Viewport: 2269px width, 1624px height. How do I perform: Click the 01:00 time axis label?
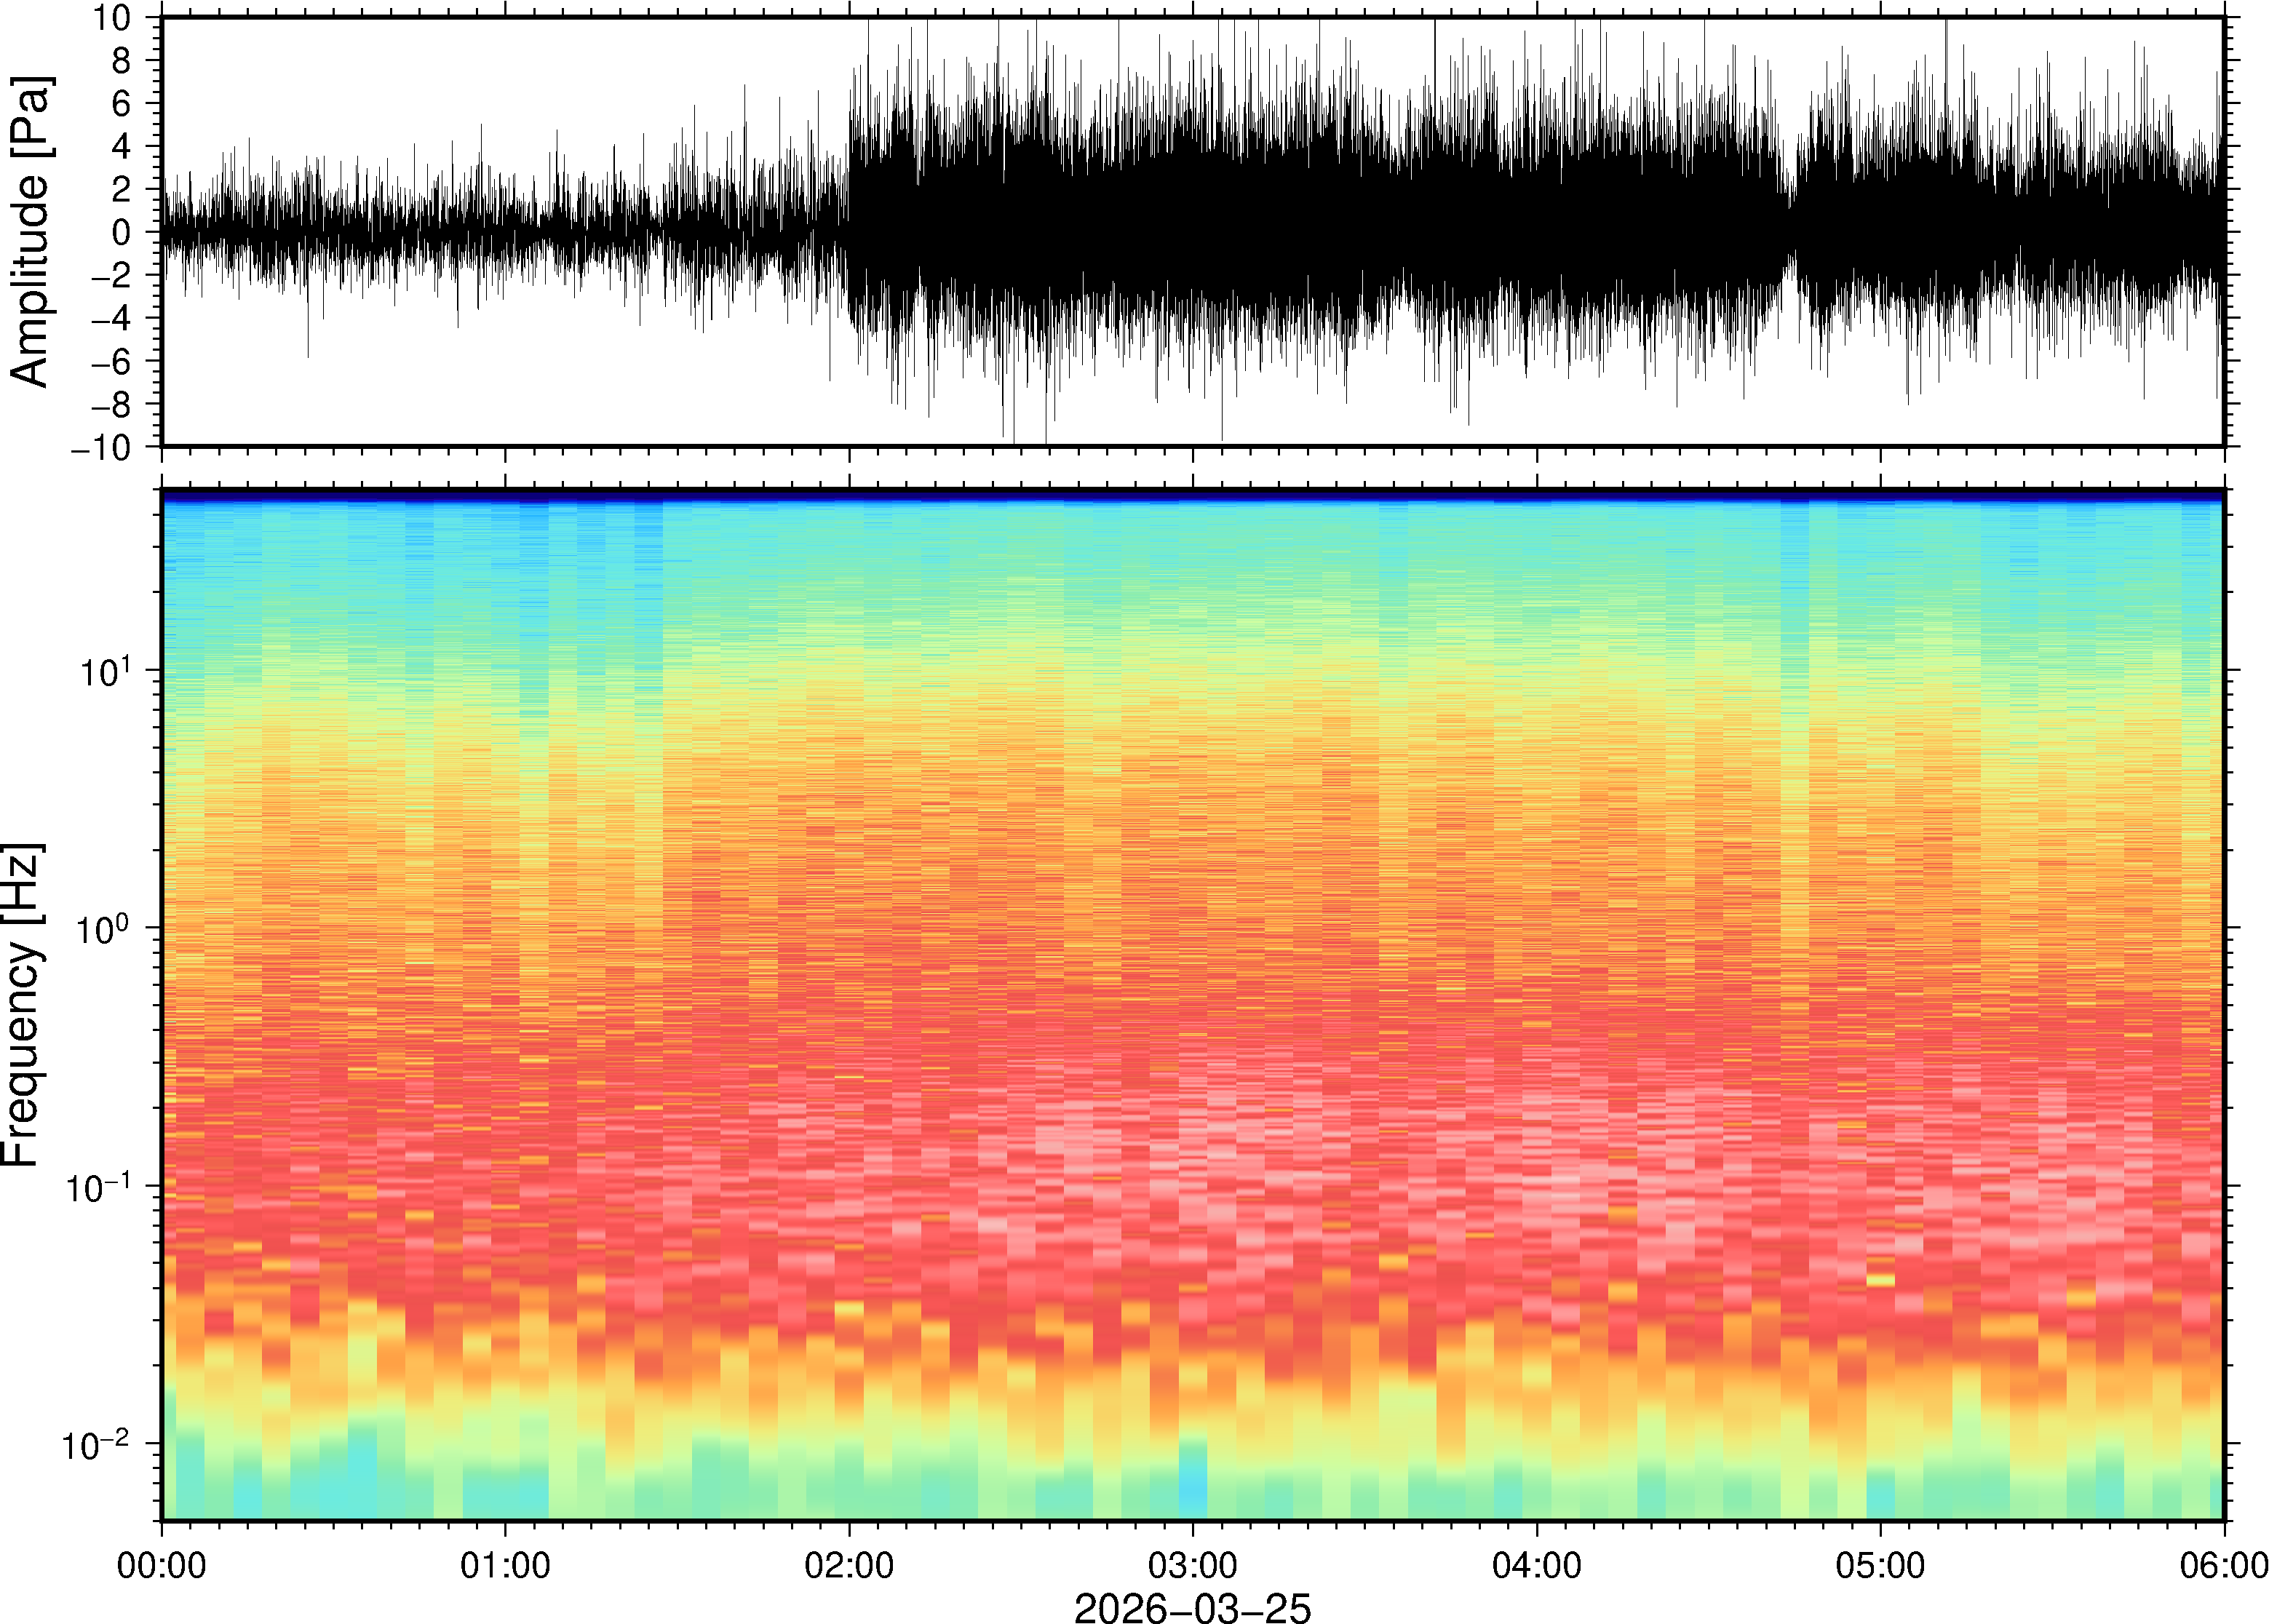point(505,1565)
